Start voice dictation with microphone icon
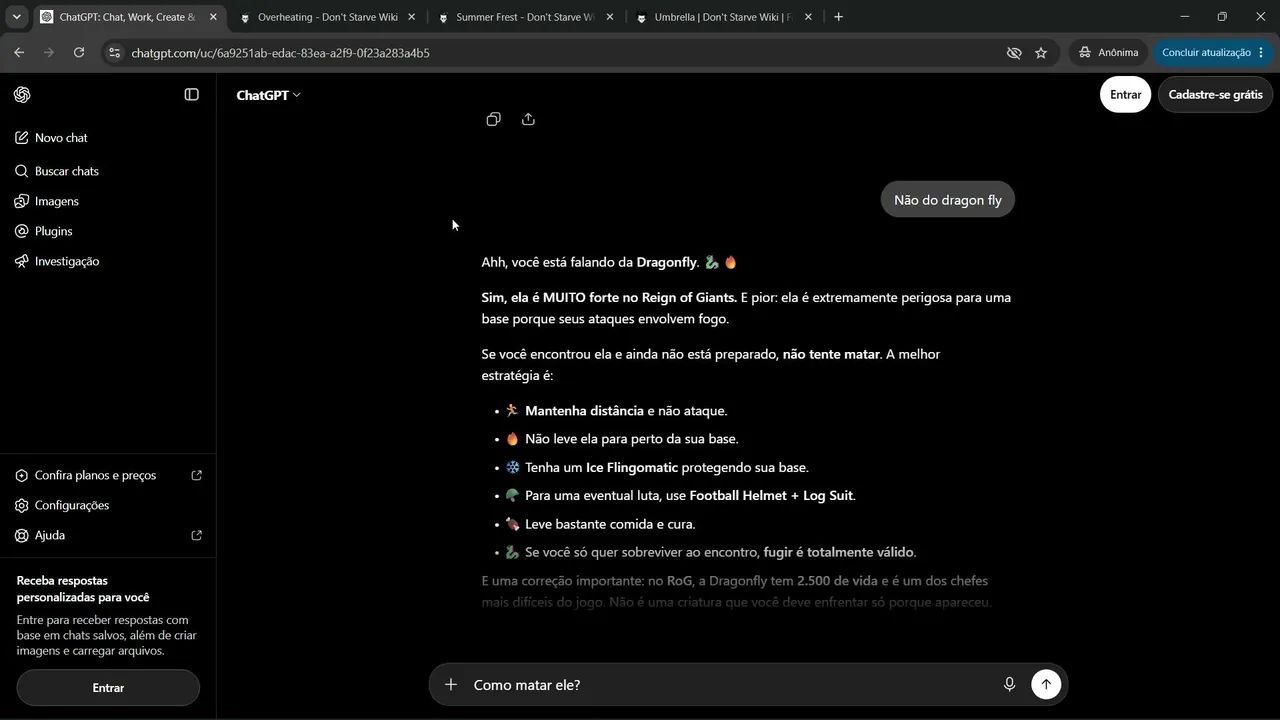Screen dimensions: 1280x720 1009,684
